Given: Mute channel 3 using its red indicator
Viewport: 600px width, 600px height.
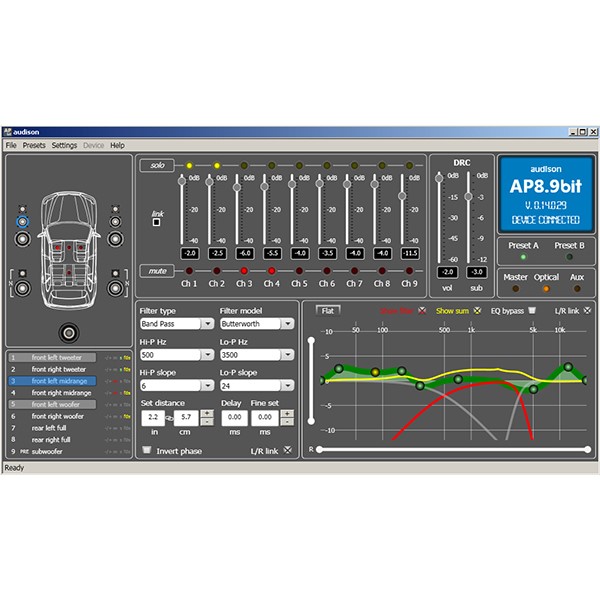Looking at the screenshot, I should pyautogui.click(x=244, y=271).
